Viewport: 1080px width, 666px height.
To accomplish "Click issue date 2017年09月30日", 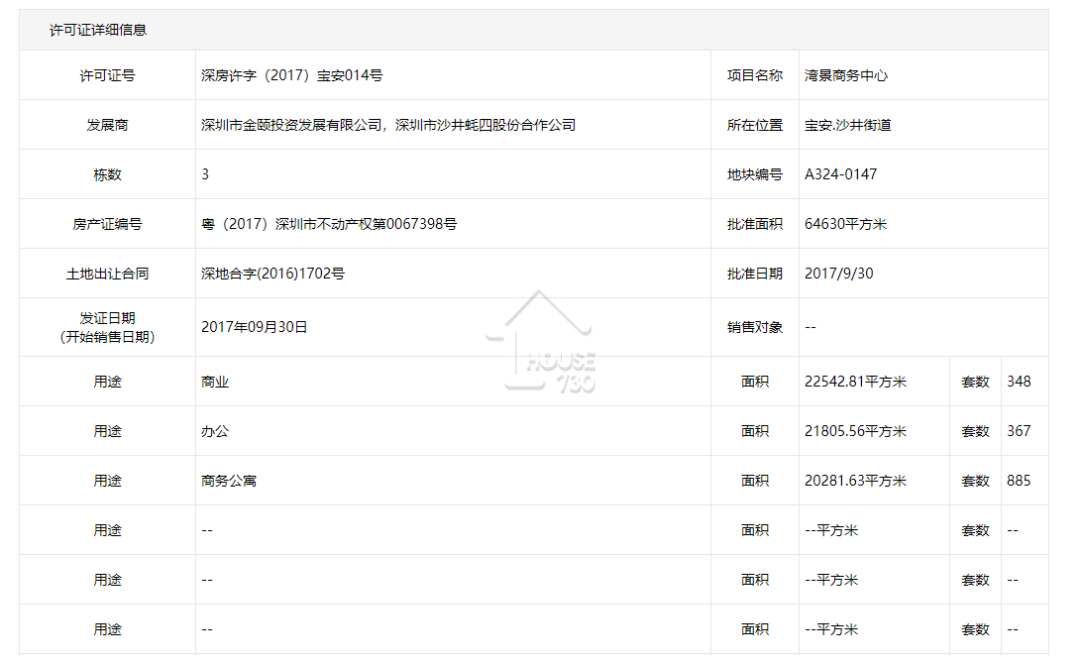I will [254, 327].
